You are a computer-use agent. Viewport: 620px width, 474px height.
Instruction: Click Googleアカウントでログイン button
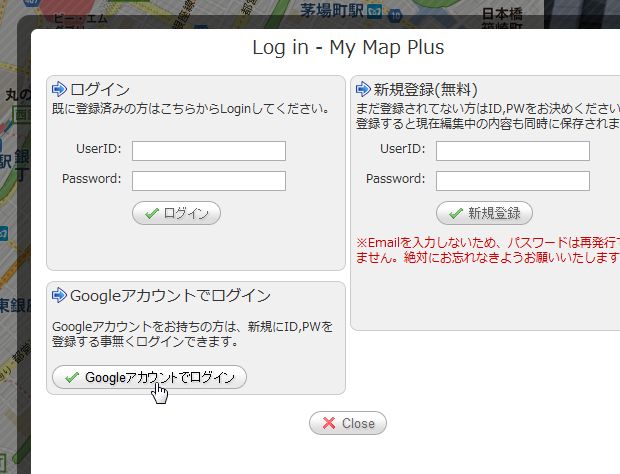click(x=149, y=377)
